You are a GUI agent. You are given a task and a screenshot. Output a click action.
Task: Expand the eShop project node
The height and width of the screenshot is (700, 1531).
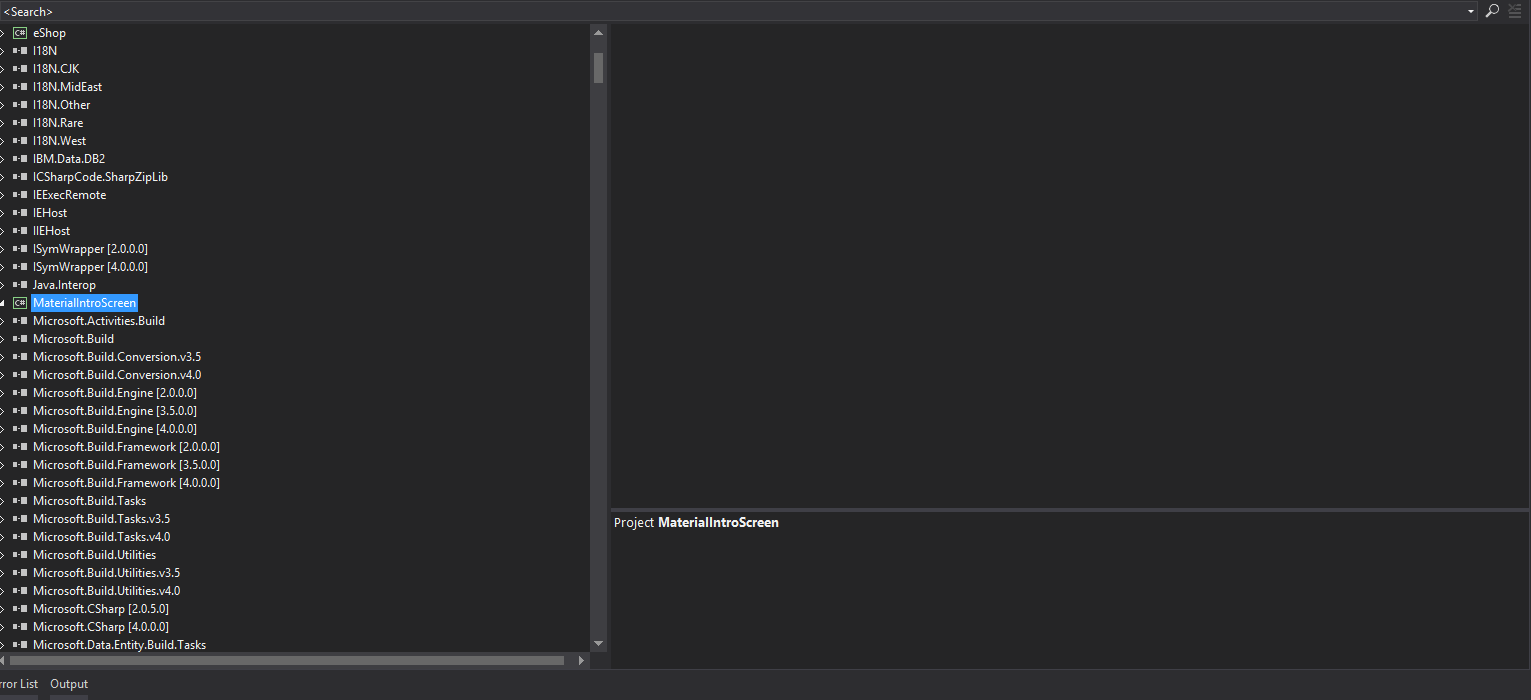(3, 33)
